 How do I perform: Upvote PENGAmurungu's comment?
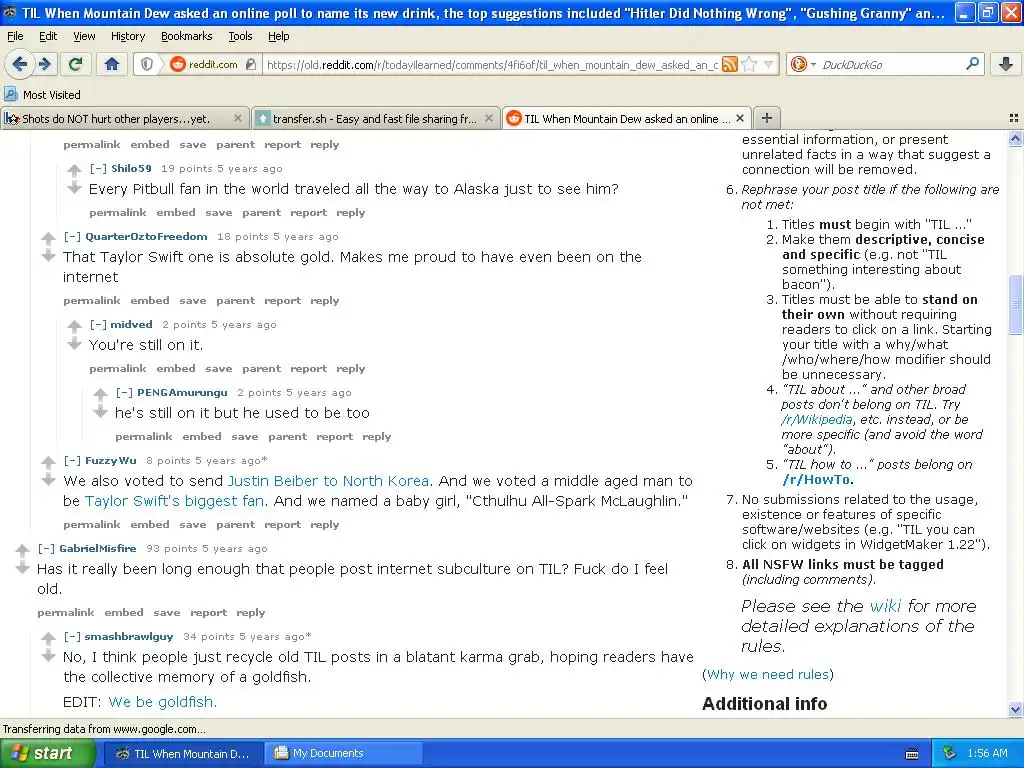tap(100, 394)
